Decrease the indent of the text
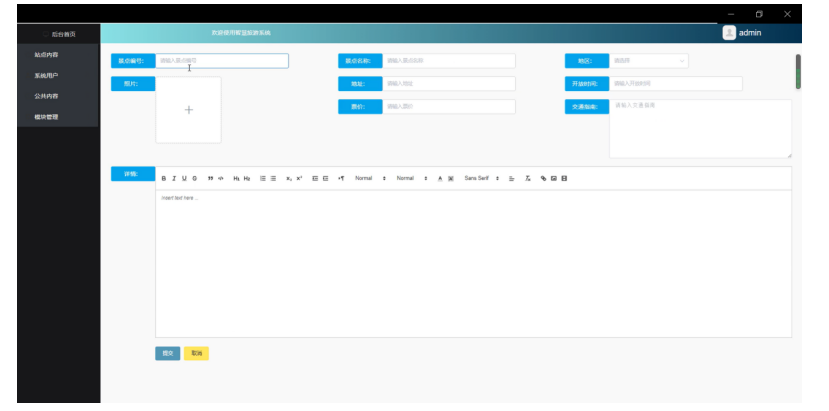 315,179
